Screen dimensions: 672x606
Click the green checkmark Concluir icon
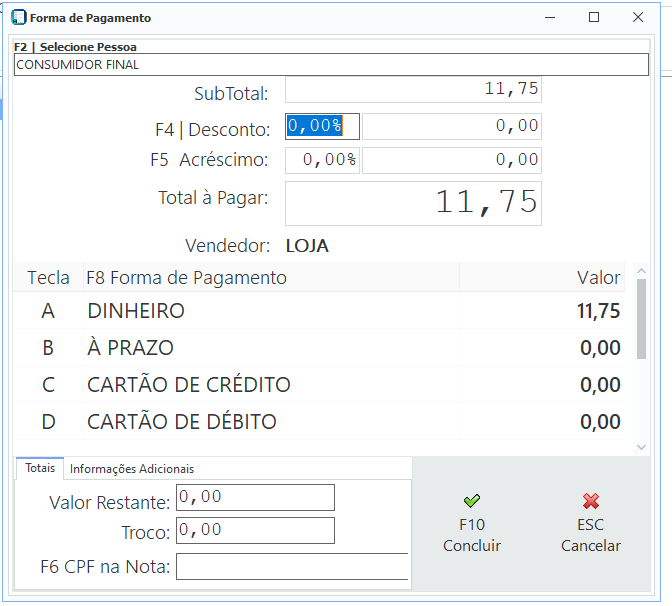472,501
